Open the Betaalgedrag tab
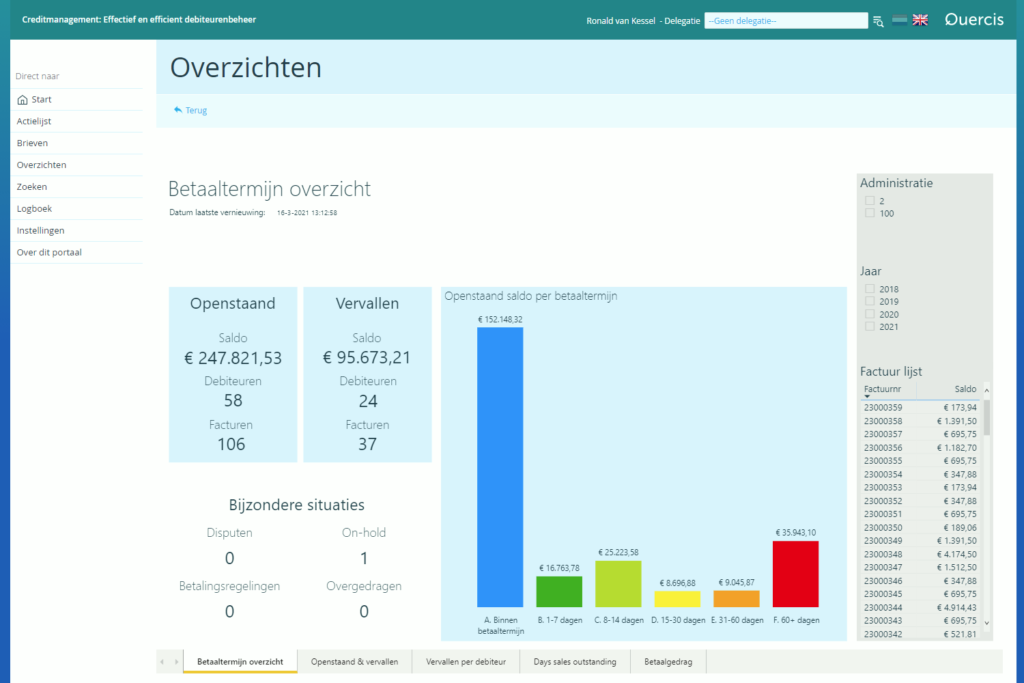Screen dimensions: 1024x683 (x=668, y=661)
